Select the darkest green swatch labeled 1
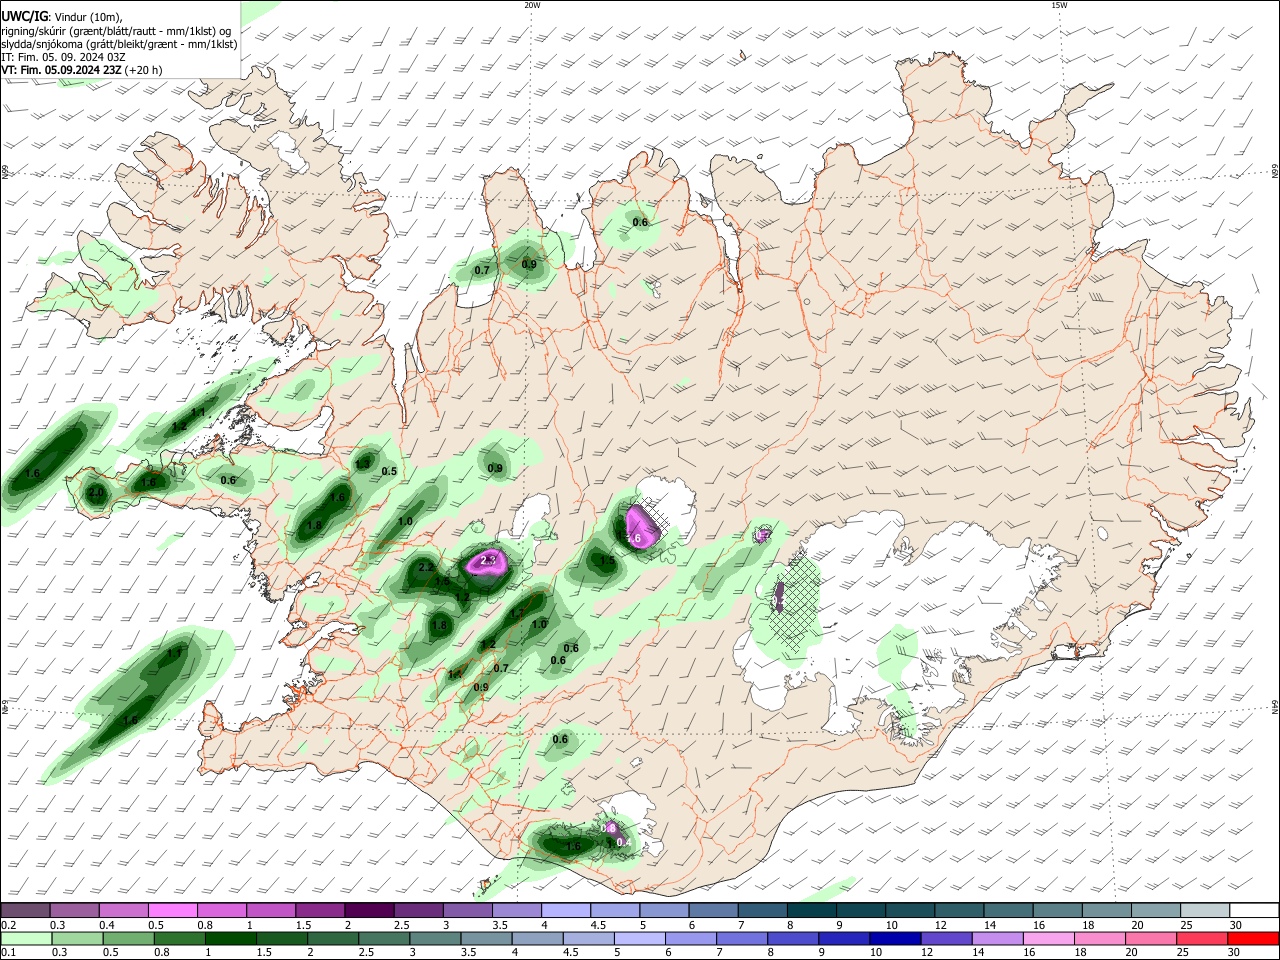Image resolution: width=1280 pixels, height=960 pixels. pyautogui.click(x=229, y=938)
